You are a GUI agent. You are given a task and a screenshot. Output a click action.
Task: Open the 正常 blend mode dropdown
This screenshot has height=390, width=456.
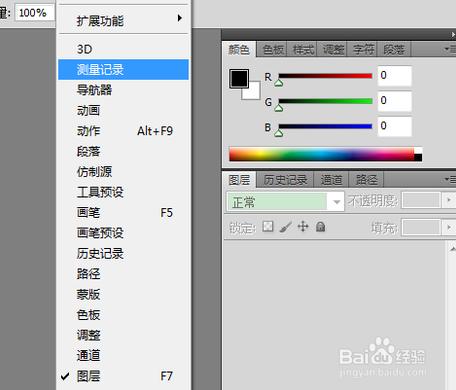285,201
